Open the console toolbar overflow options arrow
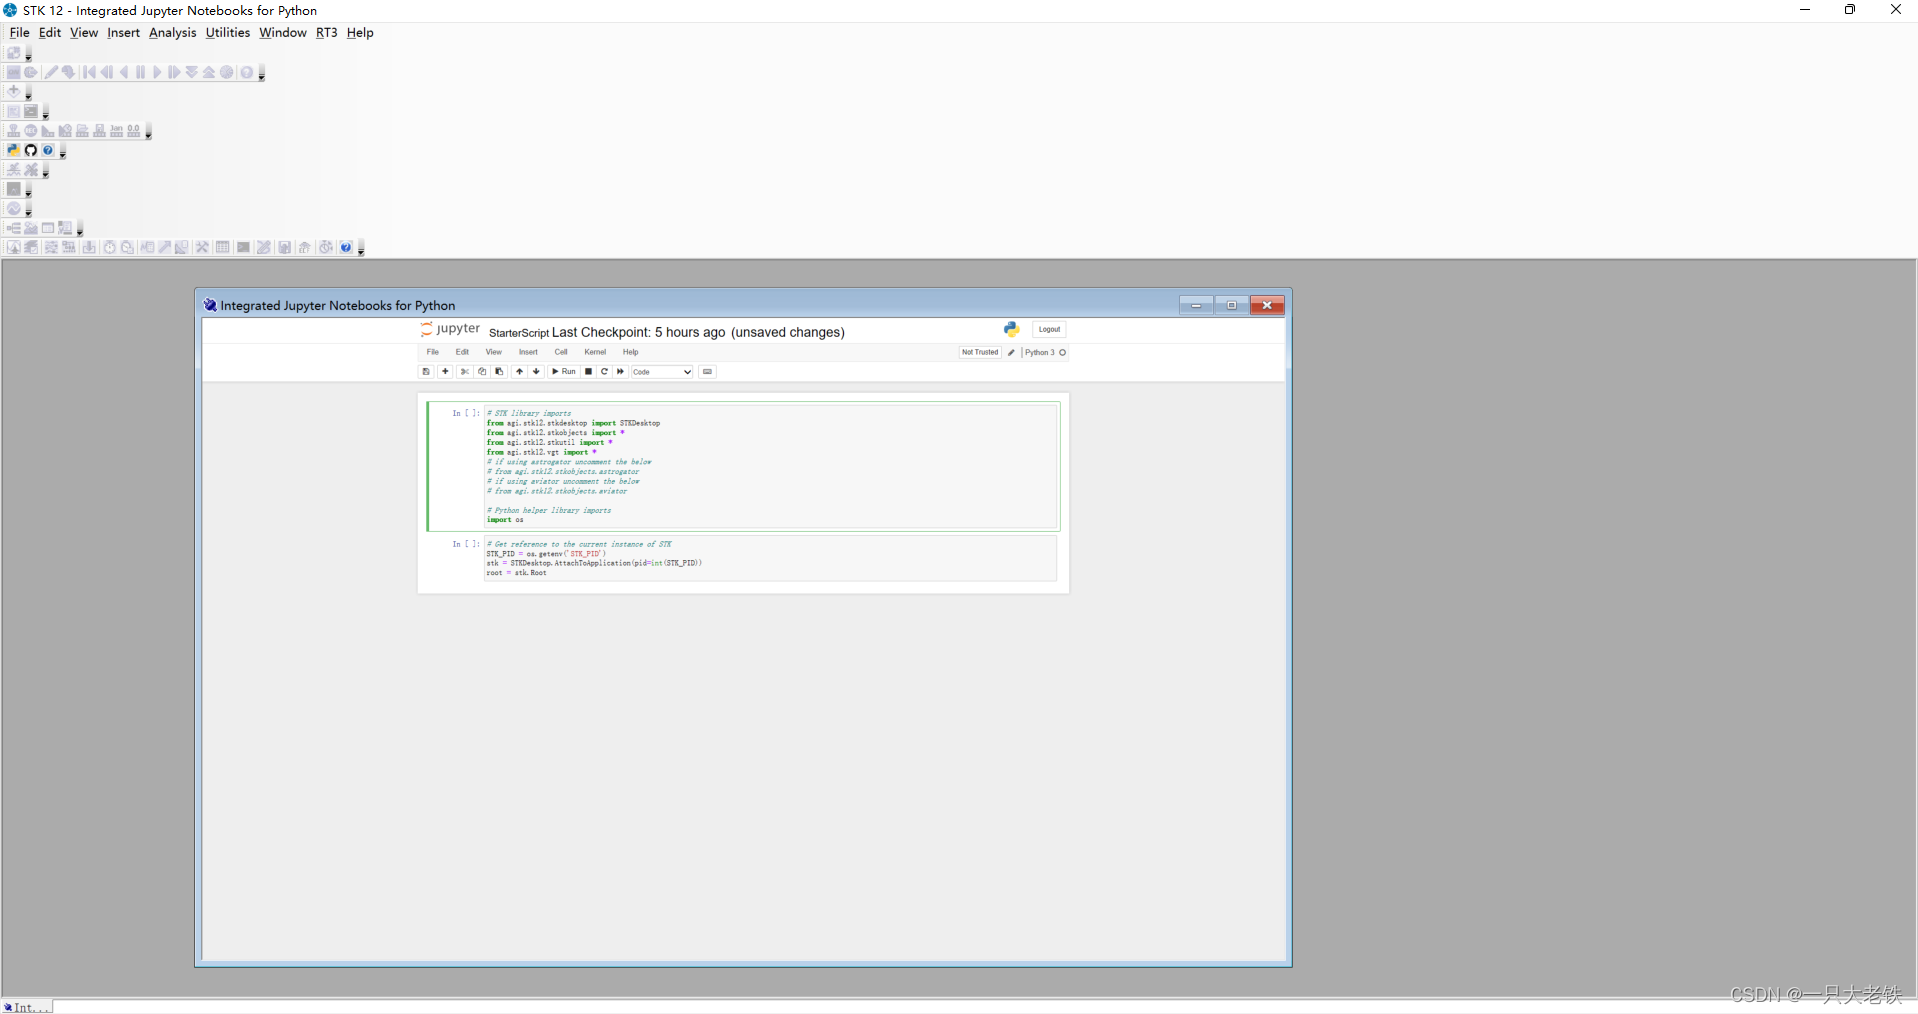This screenshot has width=1918, height=1014. click(46, 113)
